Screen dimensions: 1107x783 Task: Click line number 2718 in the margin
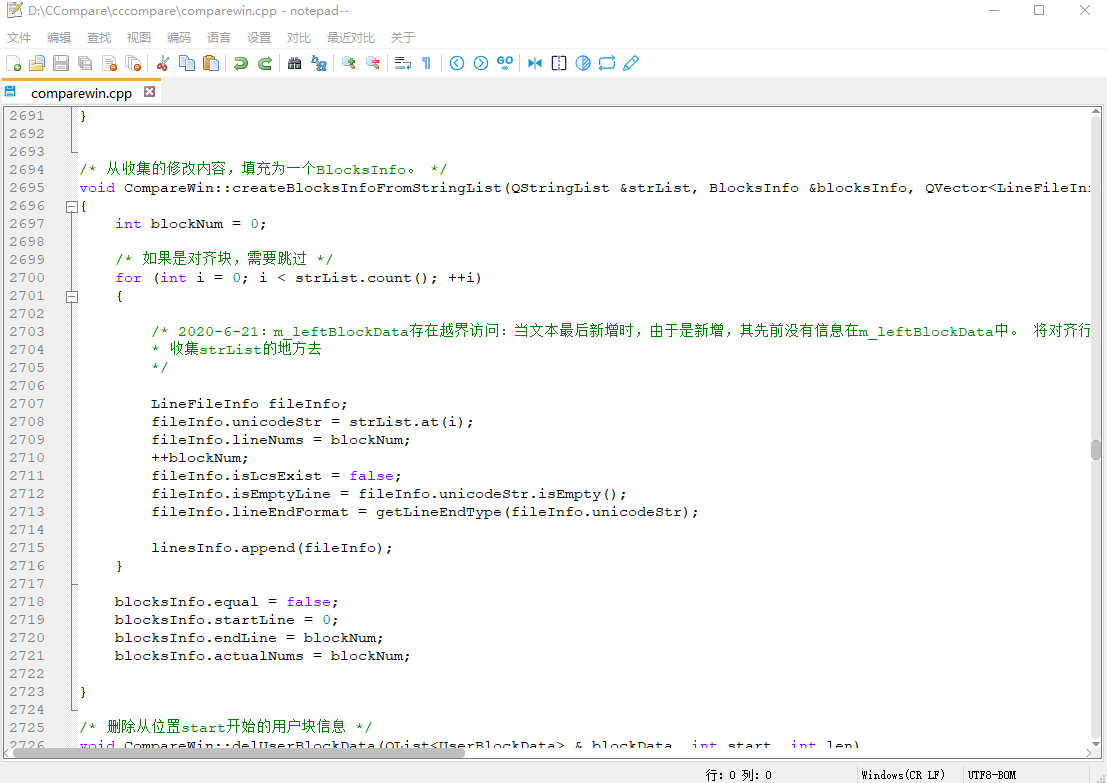coord(27,602)
